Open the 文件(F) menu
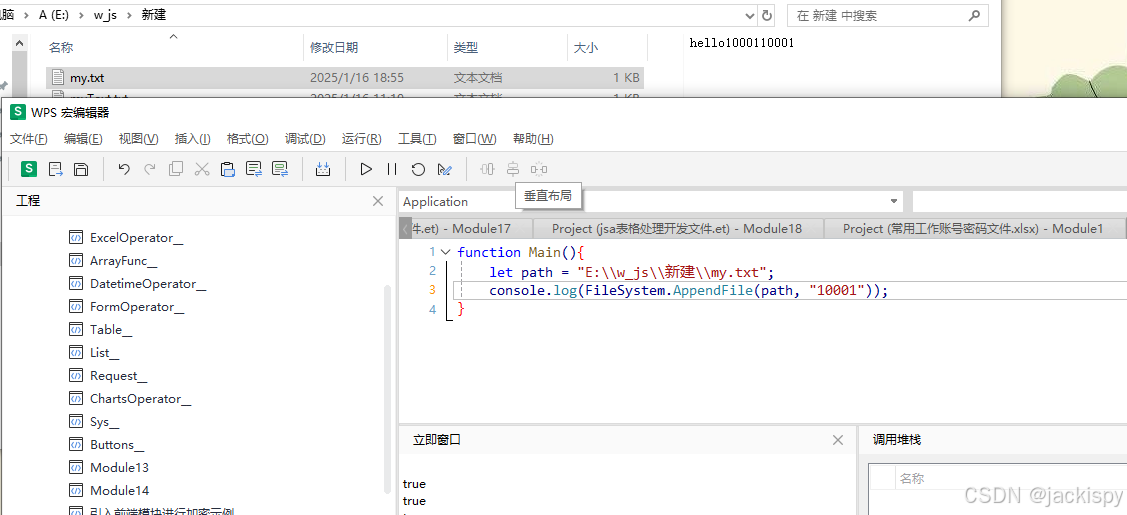This screenshot has width=1127, height=515. coord(29,139)
